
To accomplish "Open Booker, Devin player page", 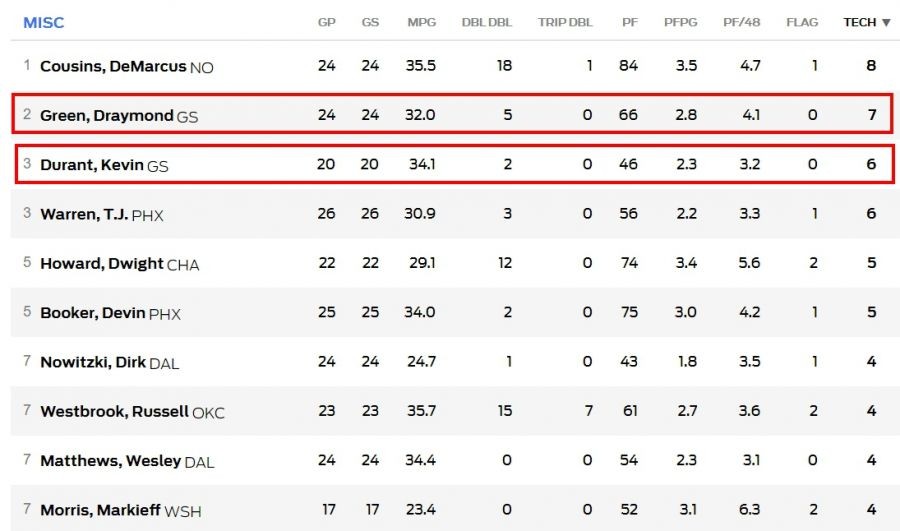I will [x=93, y=313].
